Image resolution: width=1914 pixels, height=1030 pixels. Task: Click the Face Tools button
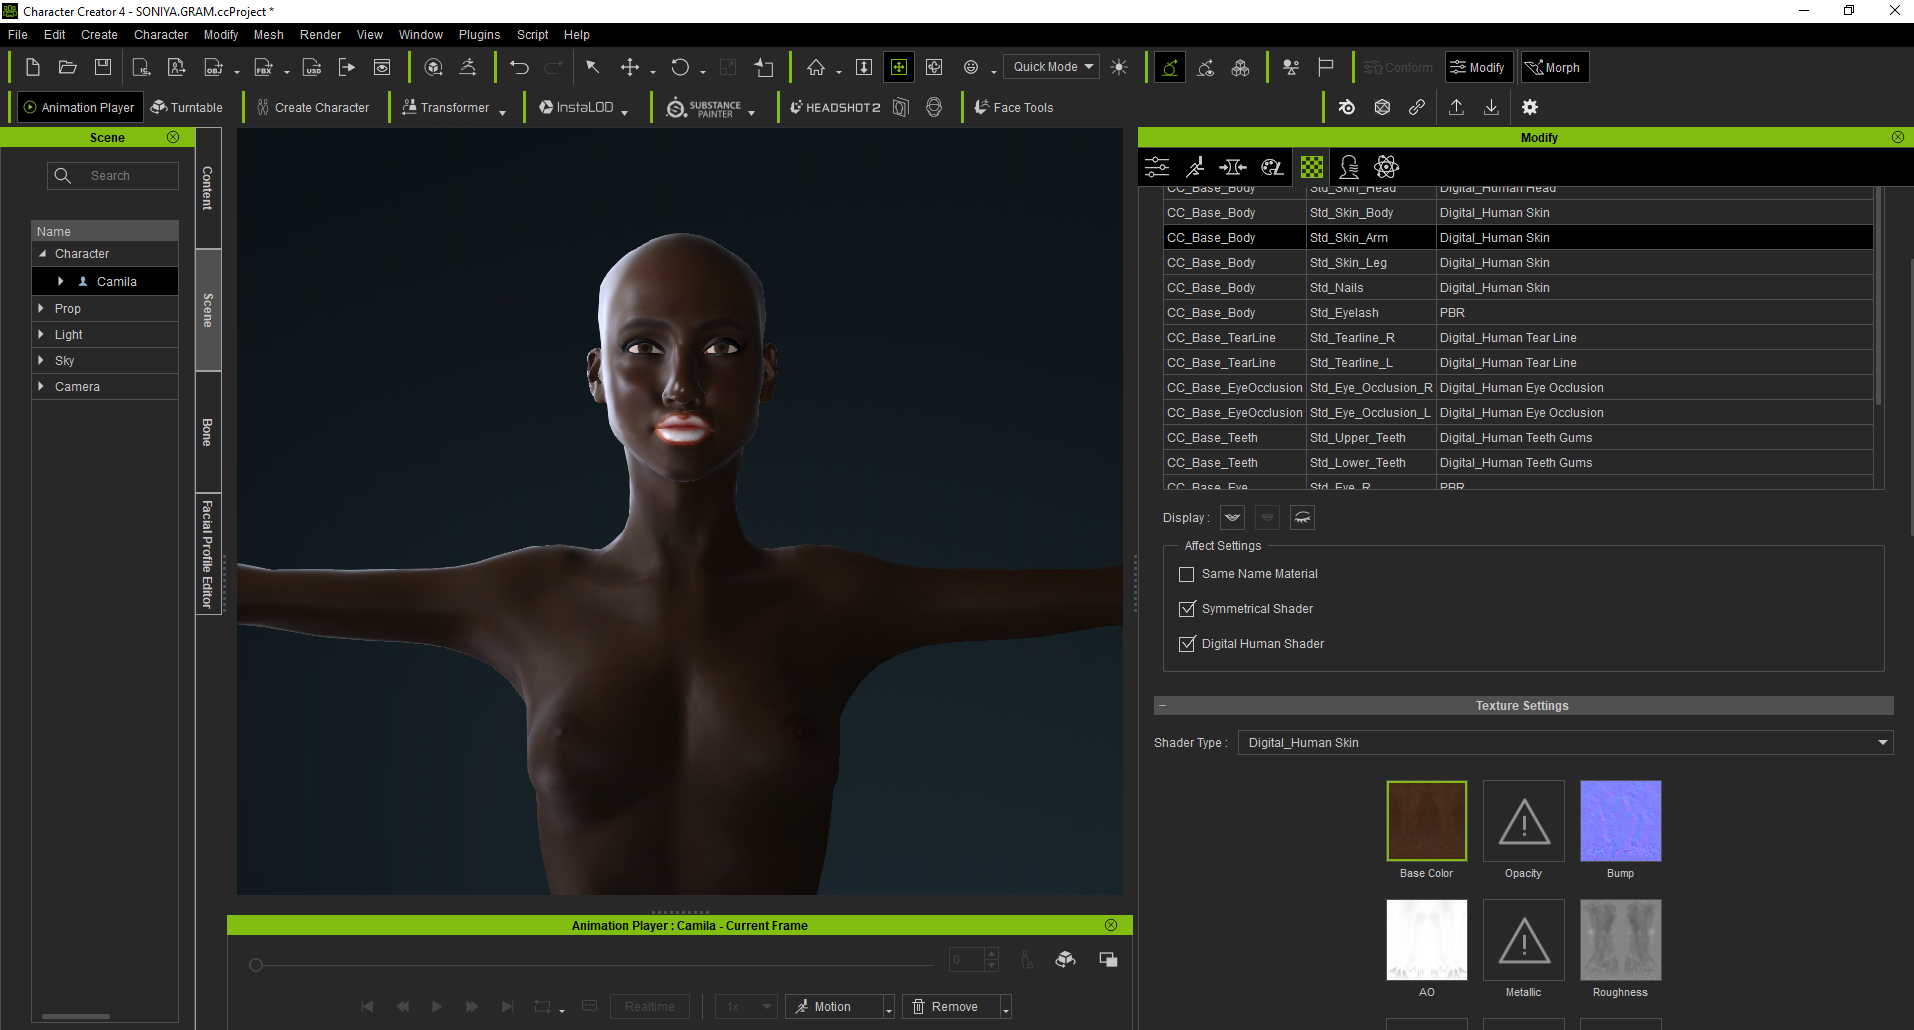[1014, 107]
